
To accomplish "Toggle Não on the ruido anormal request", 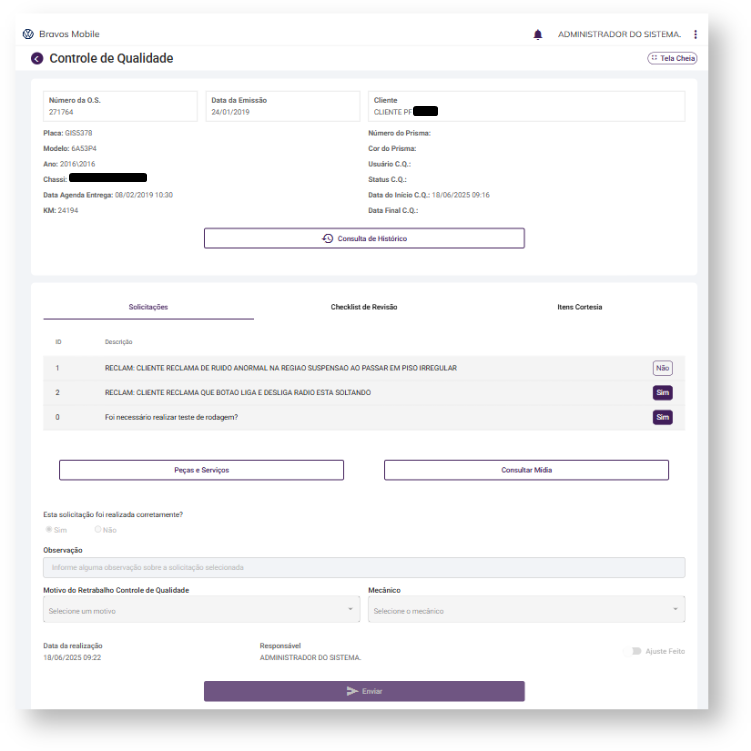I will 662,368.
